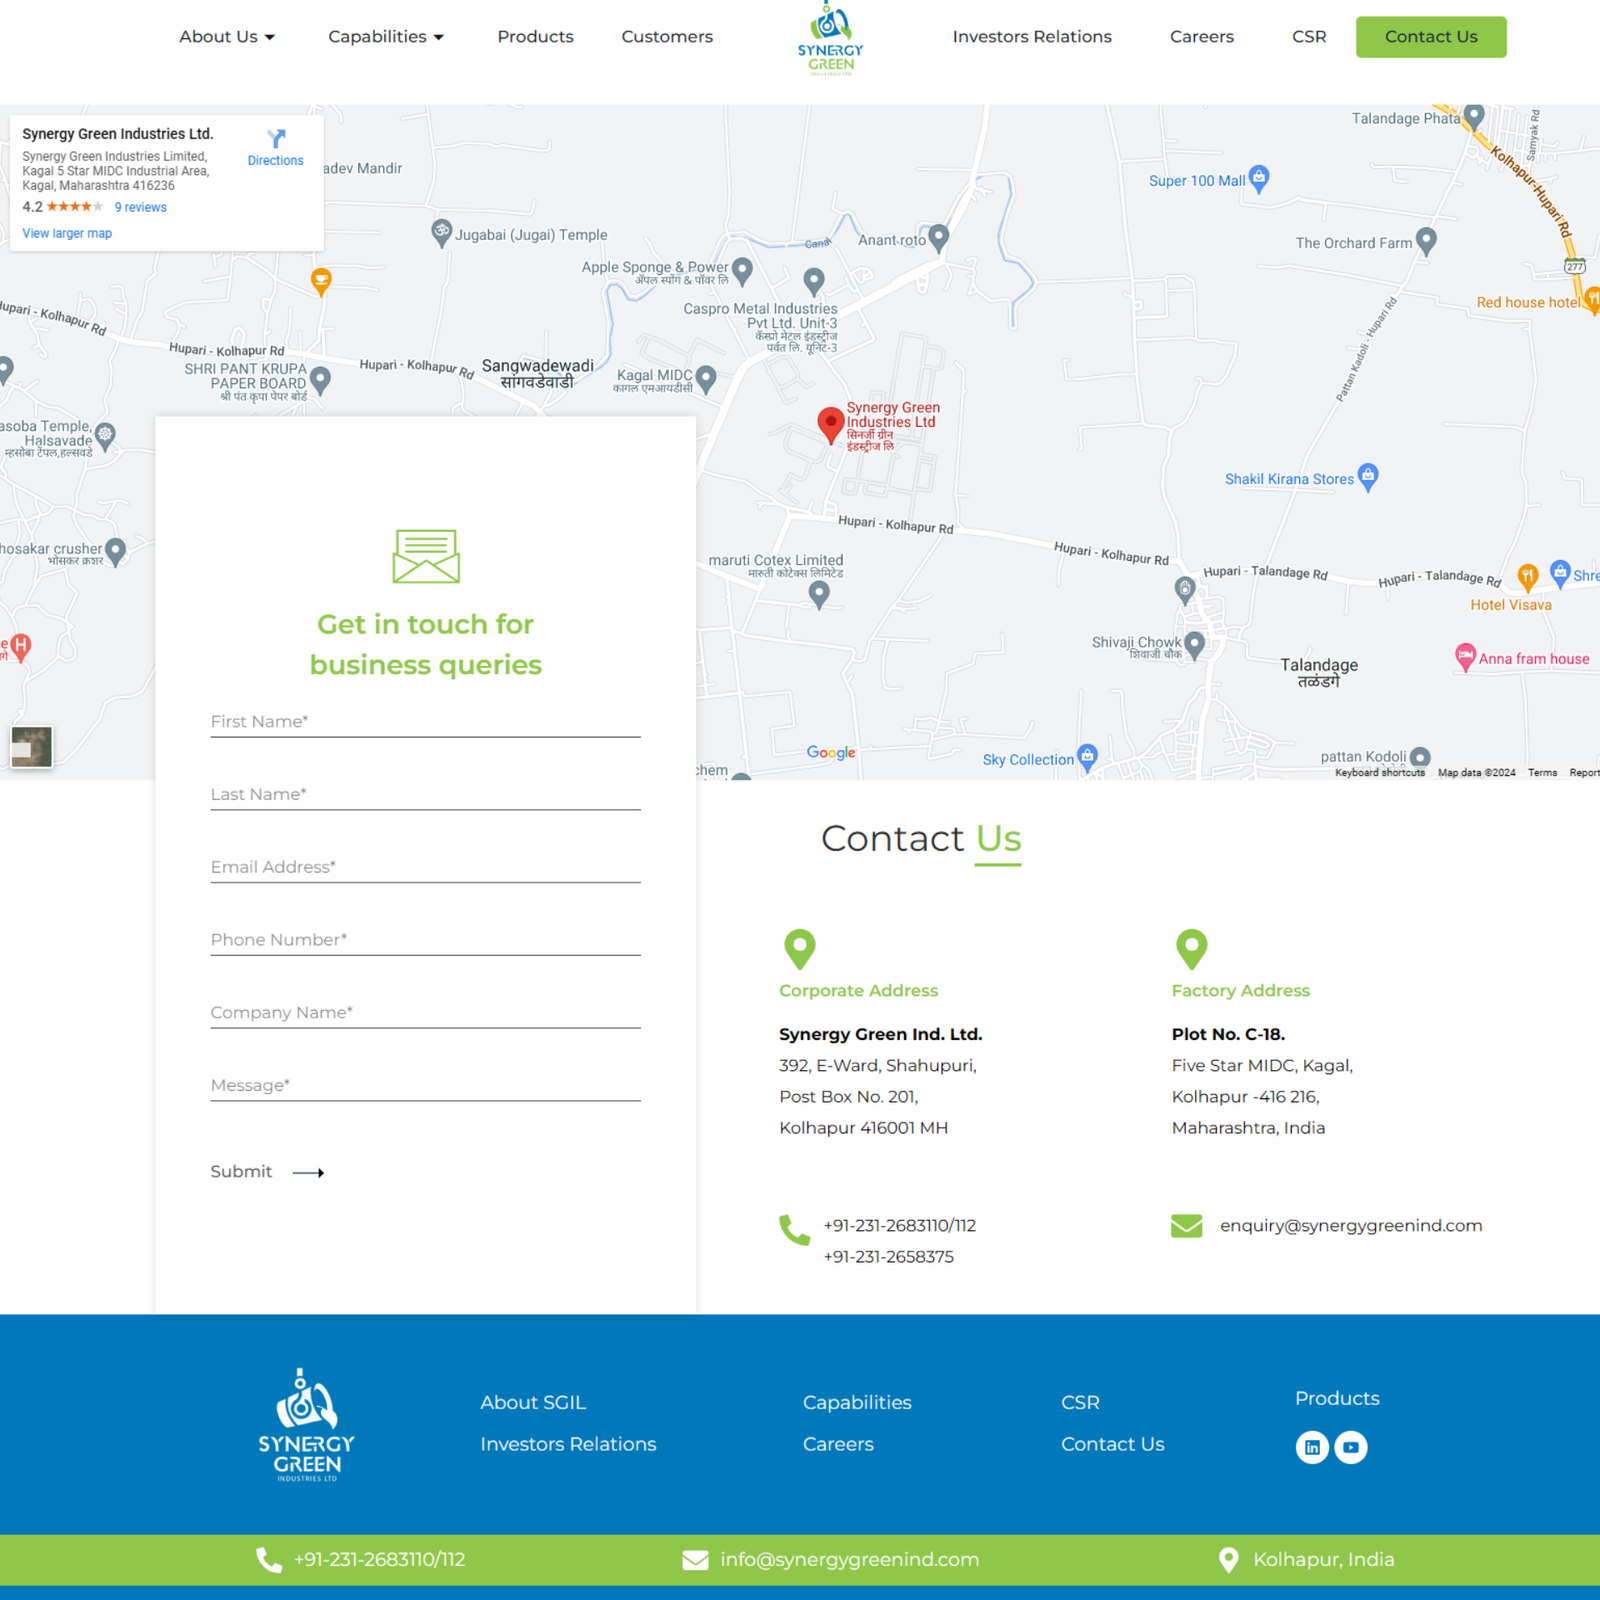Click the +91-231-2658375 phone number
This screenshot has height=1600, width=1600.
(888, 1257)
